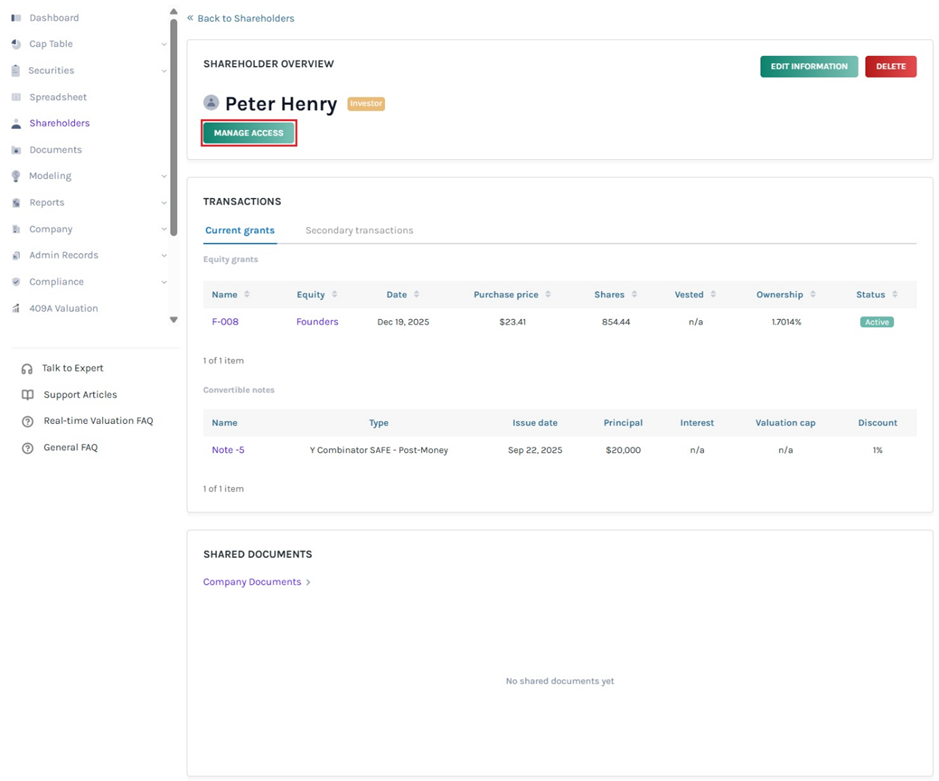The image size is (939, 781).
Task: Click the Investor tag badge
Action: (x=366, y=104)
